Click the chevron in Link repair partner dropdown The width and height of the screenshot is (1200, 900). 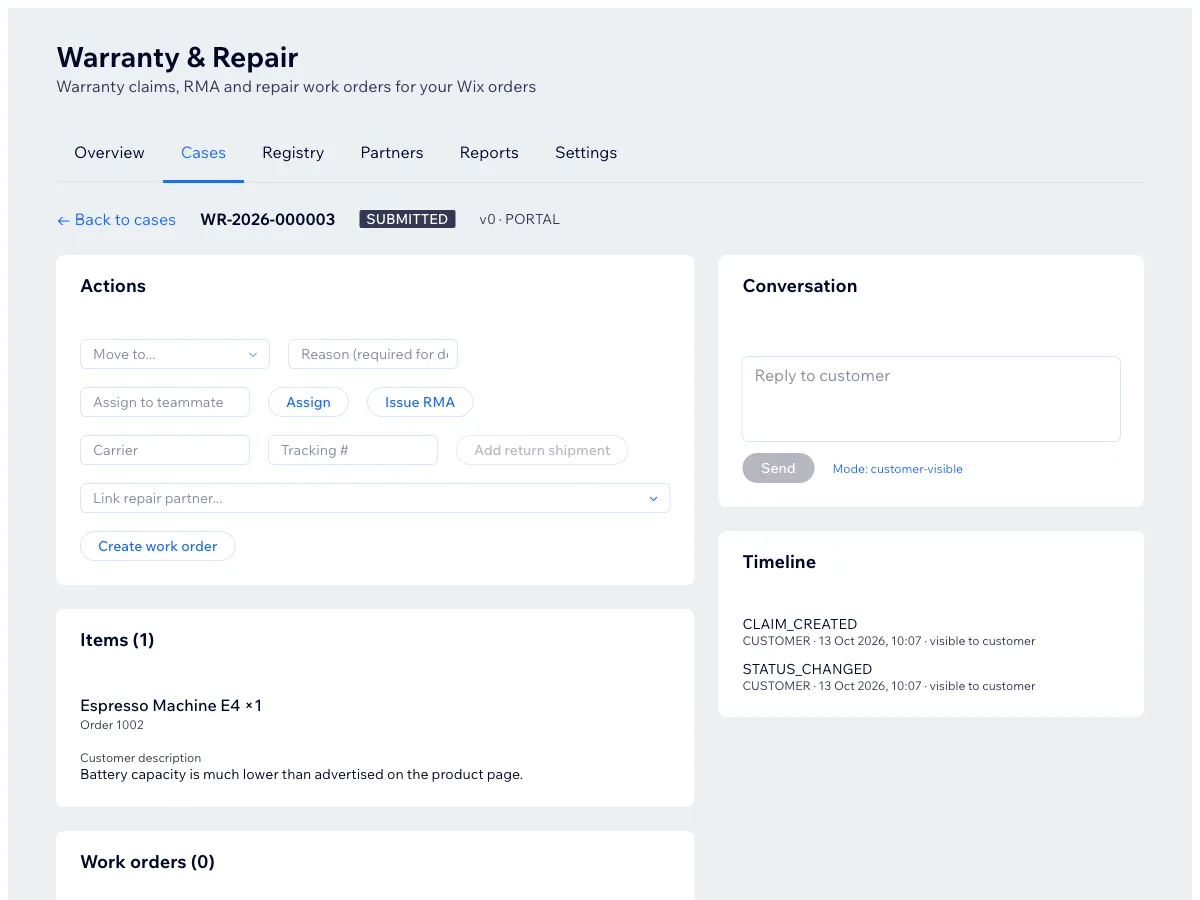point(654,498)
